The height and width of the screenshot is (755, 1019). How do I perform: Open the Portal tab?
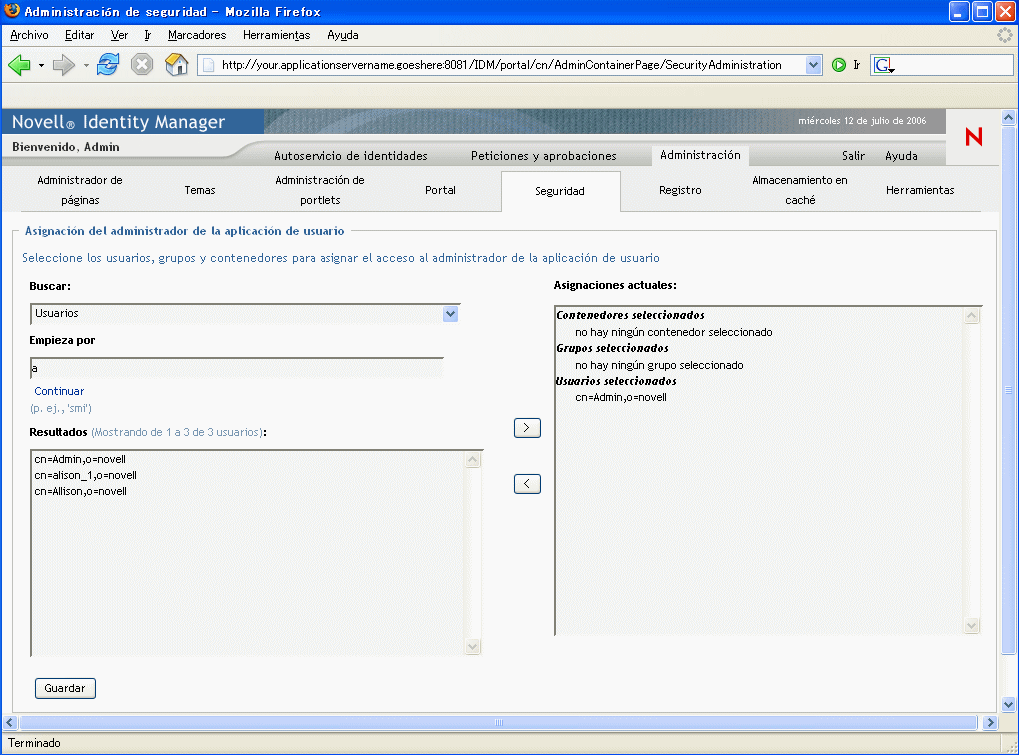click(x=440, y=190)
